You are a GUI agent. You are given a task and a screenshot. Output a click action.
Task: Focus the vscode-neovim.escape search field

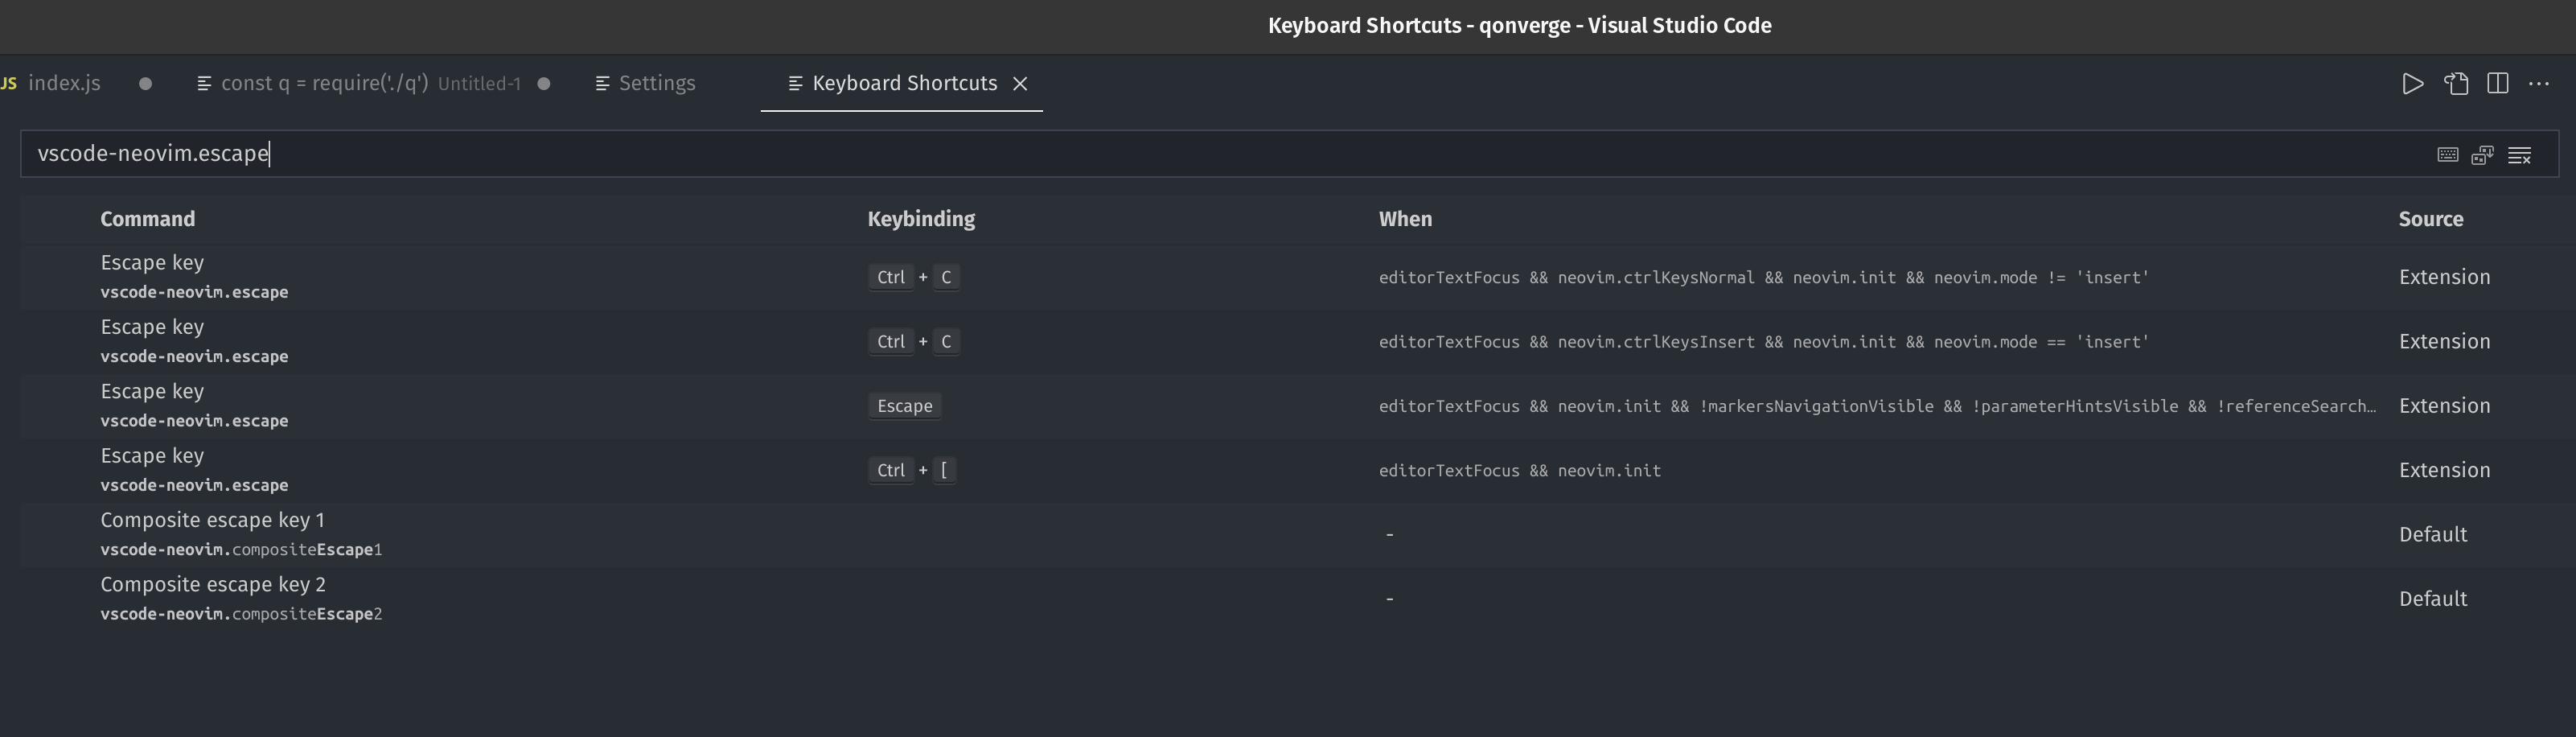[x=400, y=154]
